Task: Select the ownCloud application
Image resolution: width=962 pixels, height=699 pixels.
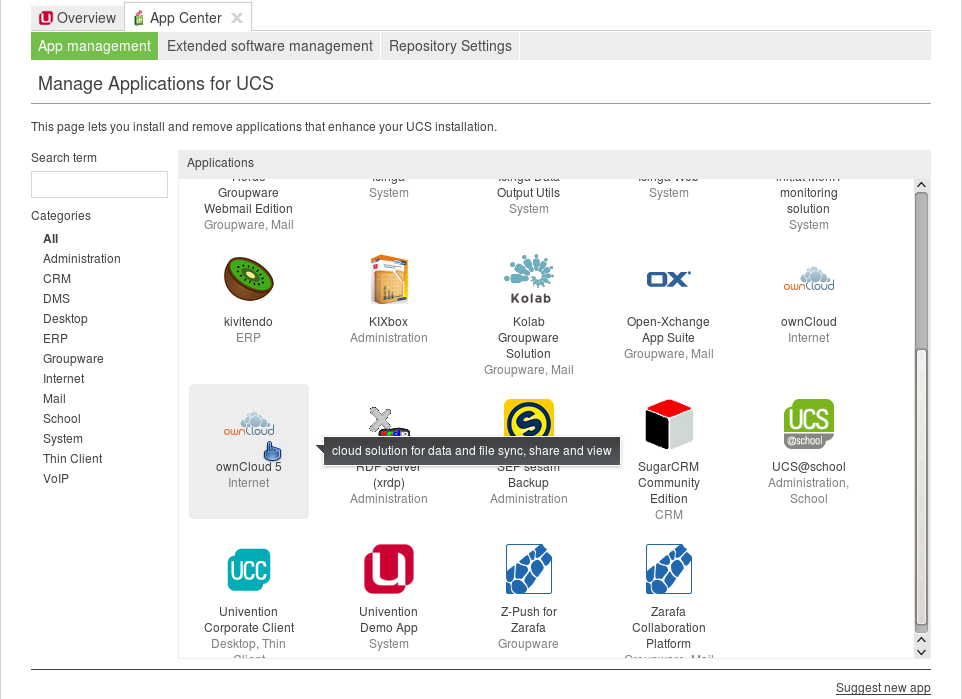Action: 808,279
